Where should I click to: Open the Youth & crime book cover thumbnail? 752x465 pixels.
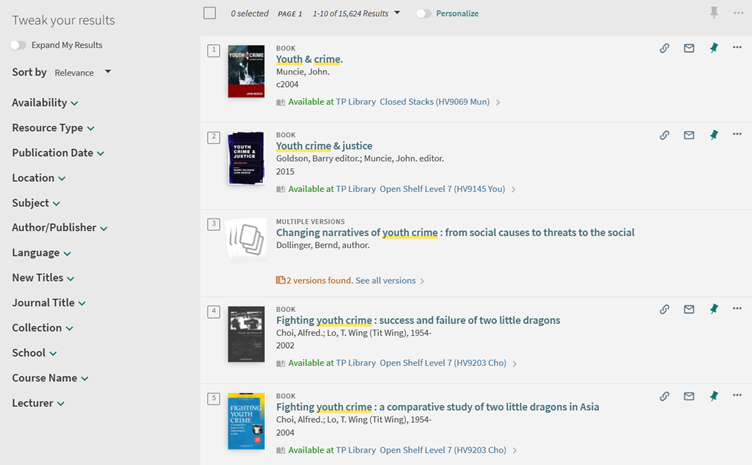point(245,70)
